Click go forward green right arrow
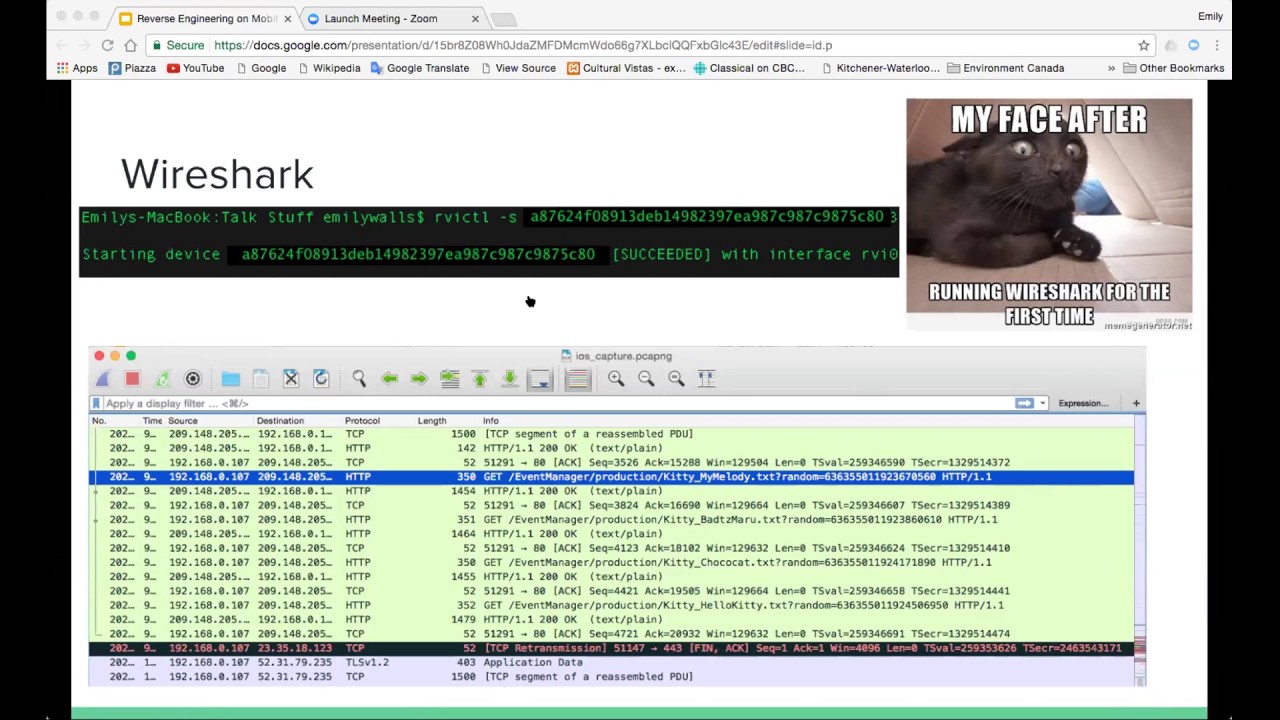This screenshot has height=720, width=1280. 419,379
